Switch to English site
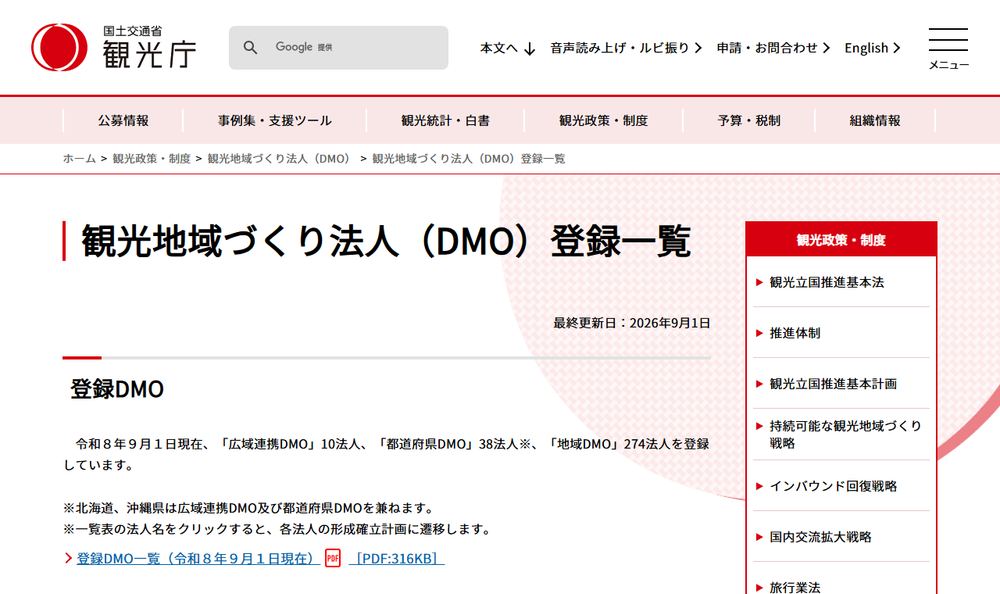Screen dimensions: 1000x594 click(872, 48)
